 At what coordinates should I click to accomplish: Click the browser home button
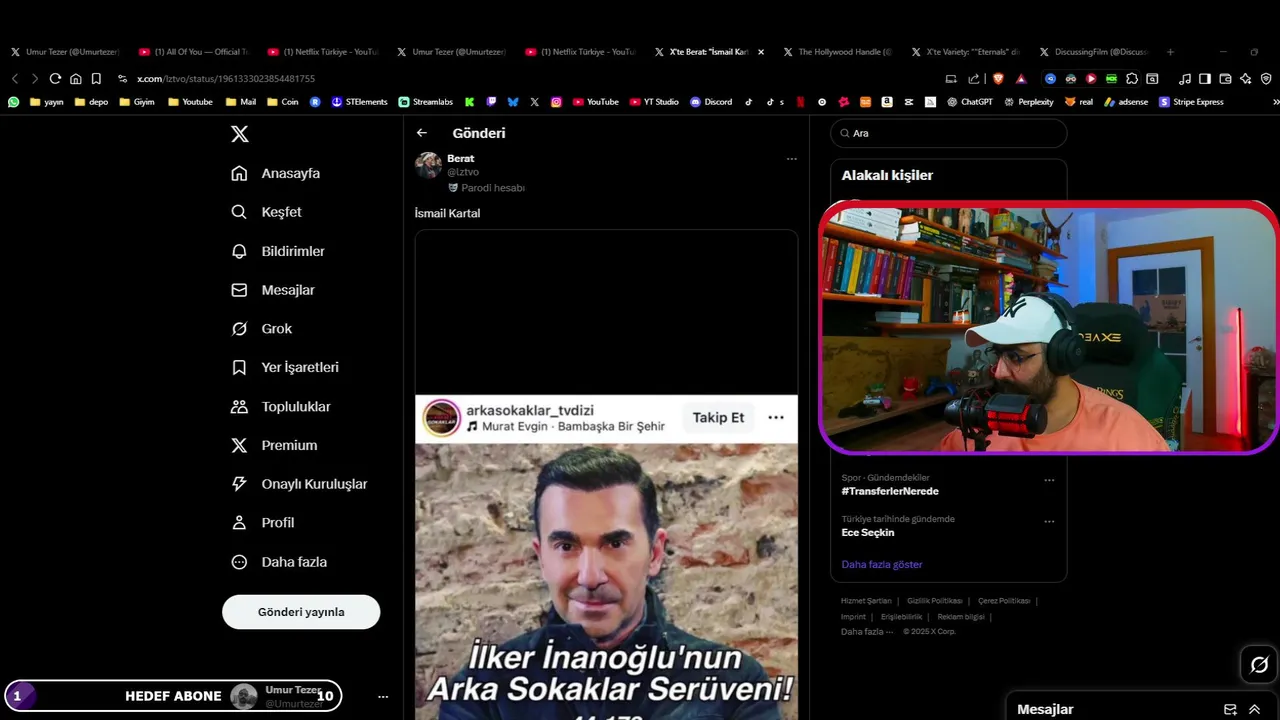coord(76,78)
